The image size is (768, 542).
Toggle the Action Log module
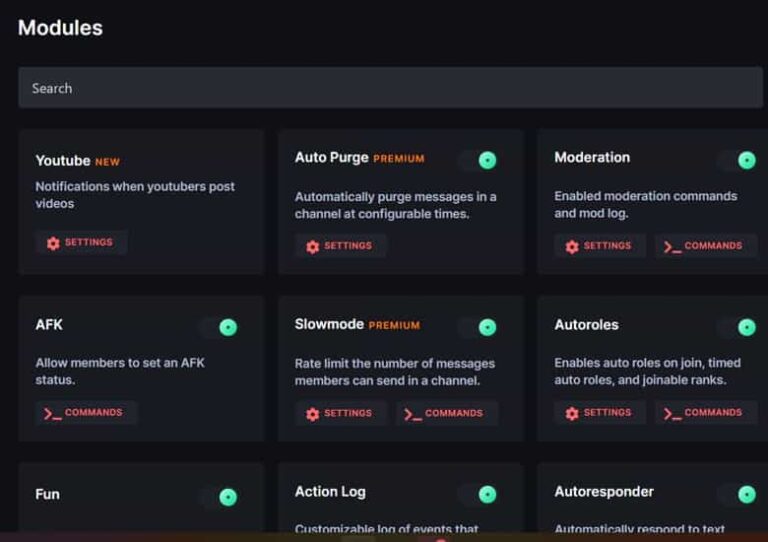point(478,494)
